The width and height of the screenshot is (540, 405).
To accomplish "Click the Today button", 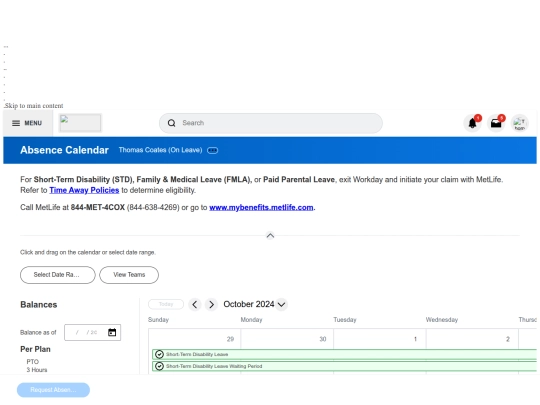I will click(x=166, y=304).
